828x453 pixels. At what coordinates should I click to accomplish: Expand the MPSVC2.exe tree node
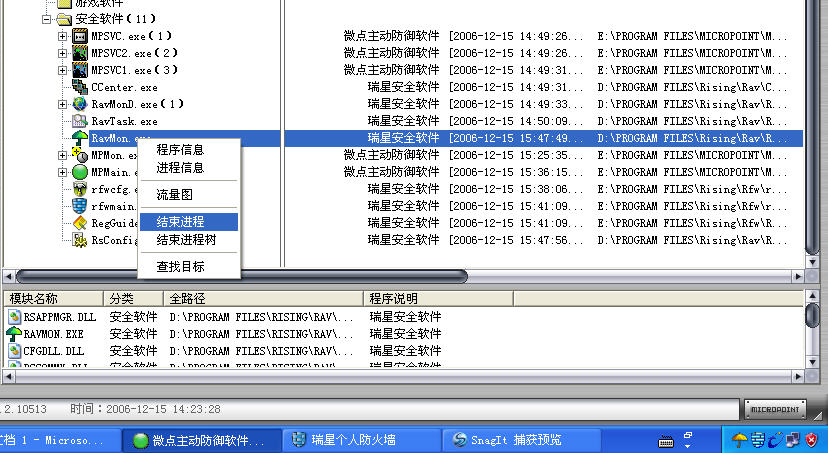click(62, 53)
